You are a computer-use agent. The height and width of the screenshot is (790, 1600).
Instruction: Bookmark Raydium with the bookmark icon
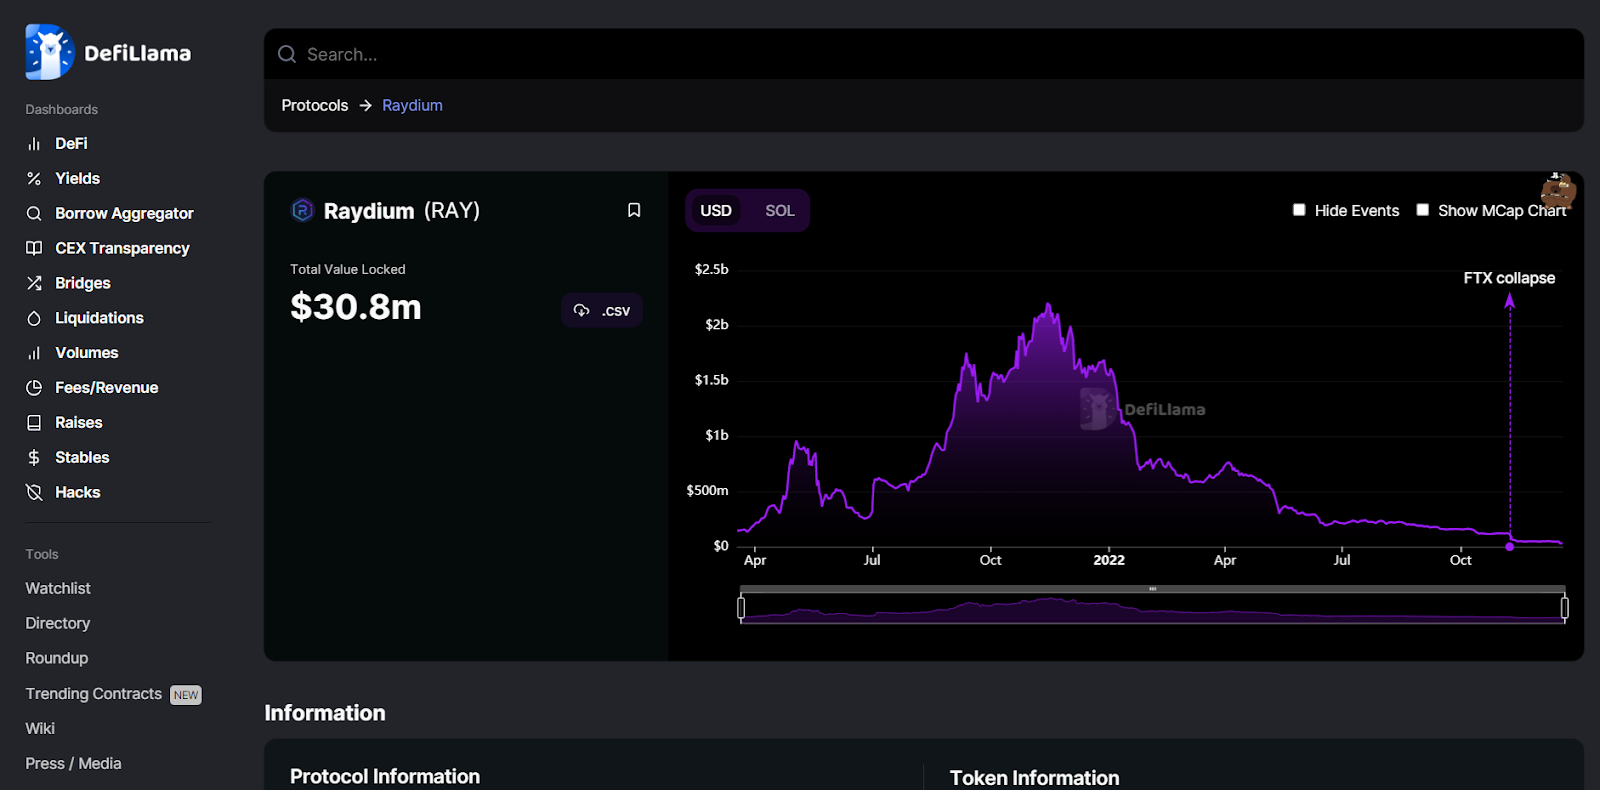(x=634, y=210)
